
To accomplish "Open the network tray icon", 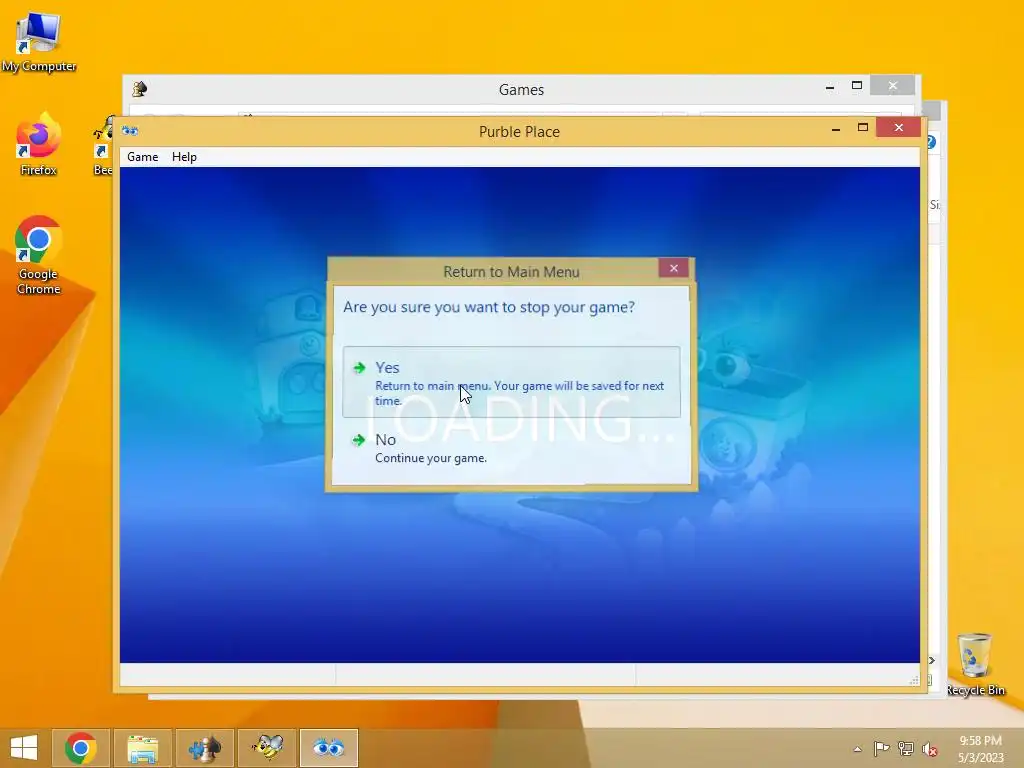I will pos(905,748).
